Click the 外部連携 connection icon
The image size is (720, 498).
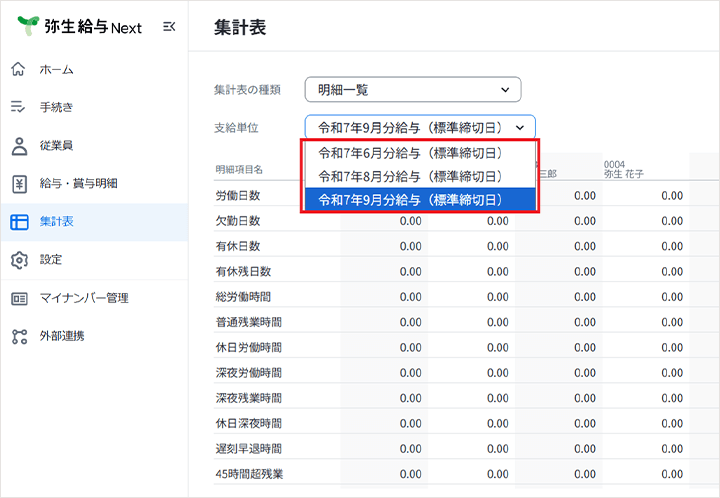pos(19,336)
